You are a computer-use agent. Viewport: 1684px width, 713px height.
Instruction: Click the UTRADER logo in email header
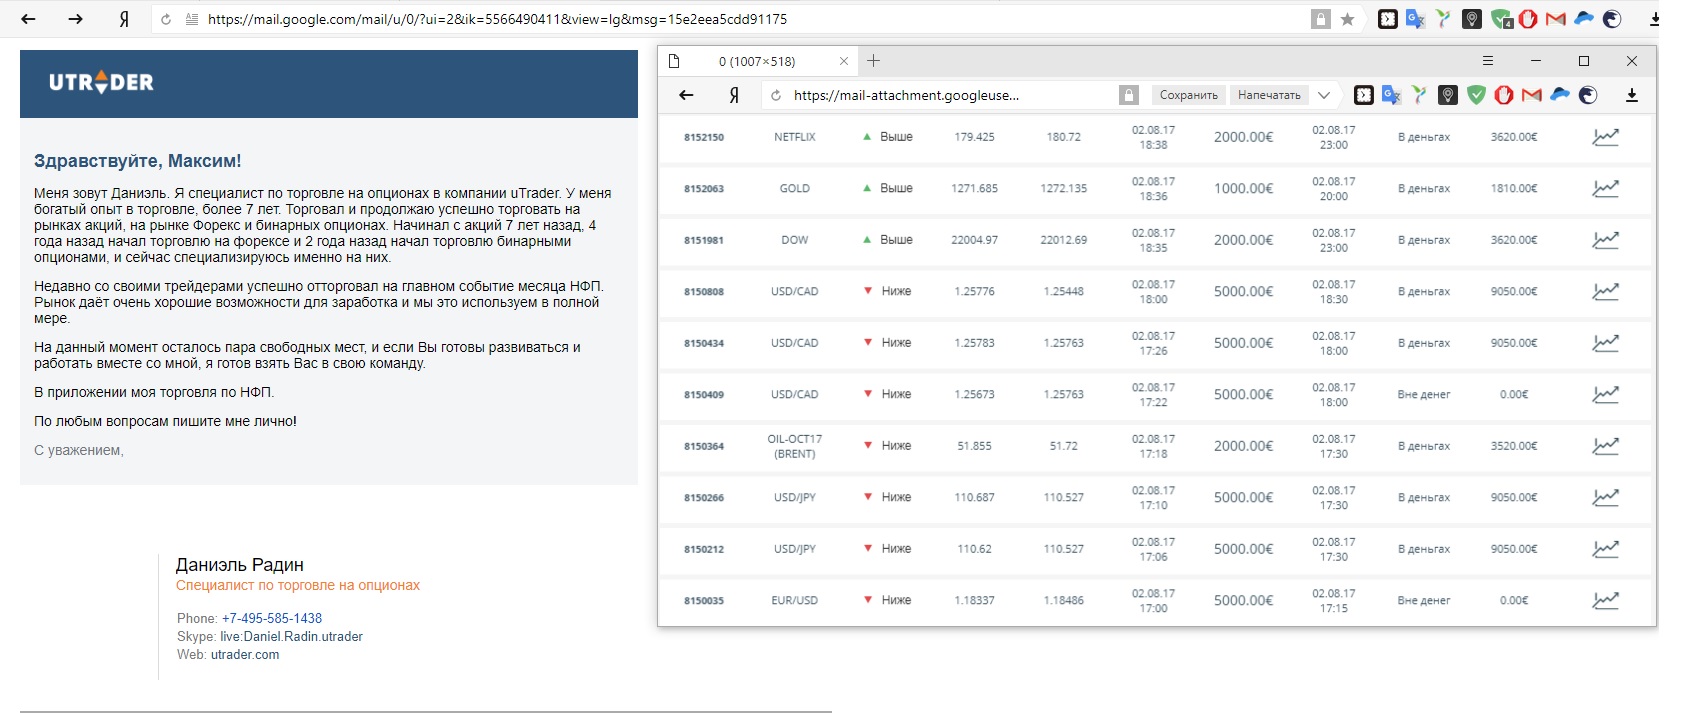pyautogui.click(x=101, y=83)
